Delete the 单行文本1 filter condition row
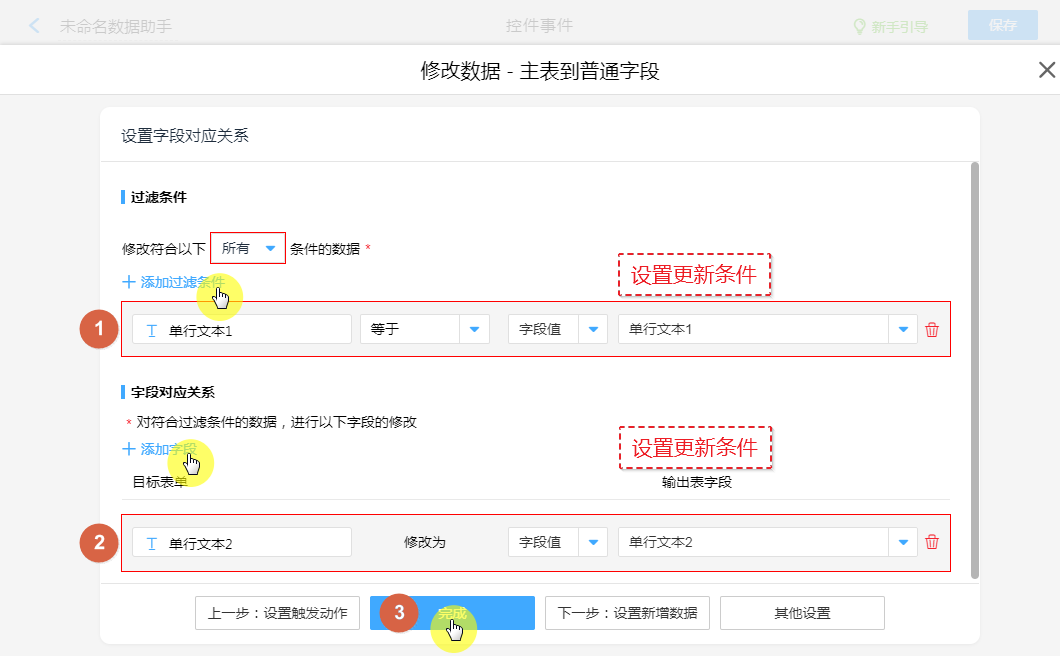 pos(932,330)
